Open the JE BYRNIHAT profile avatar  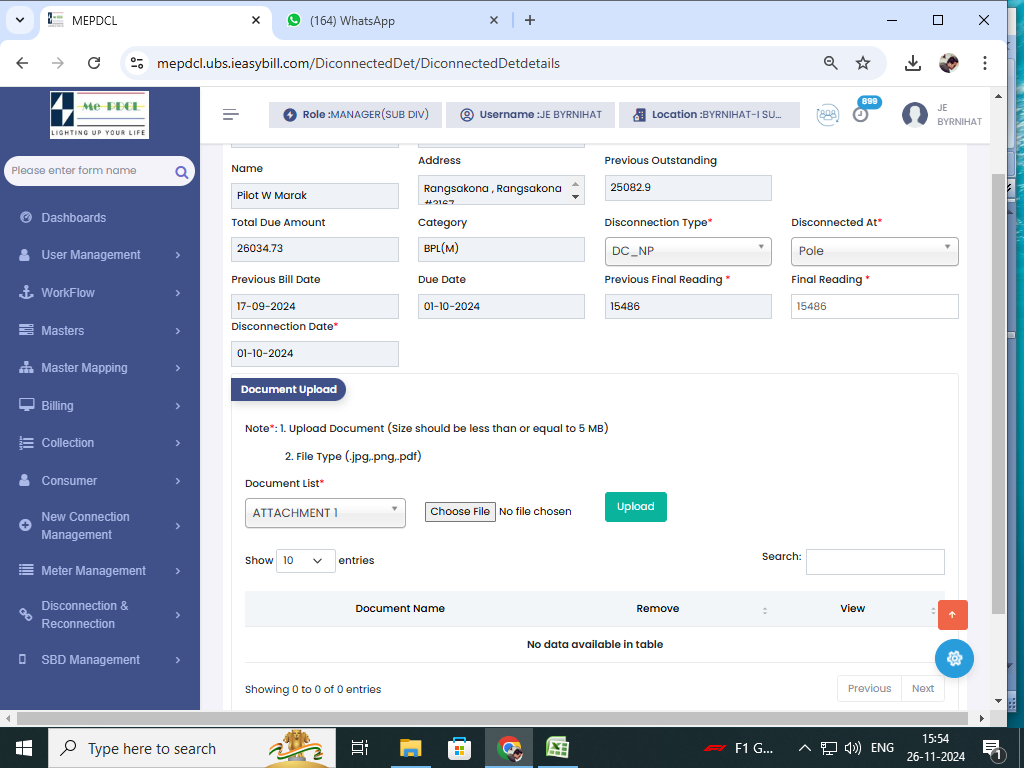(914, 115)
